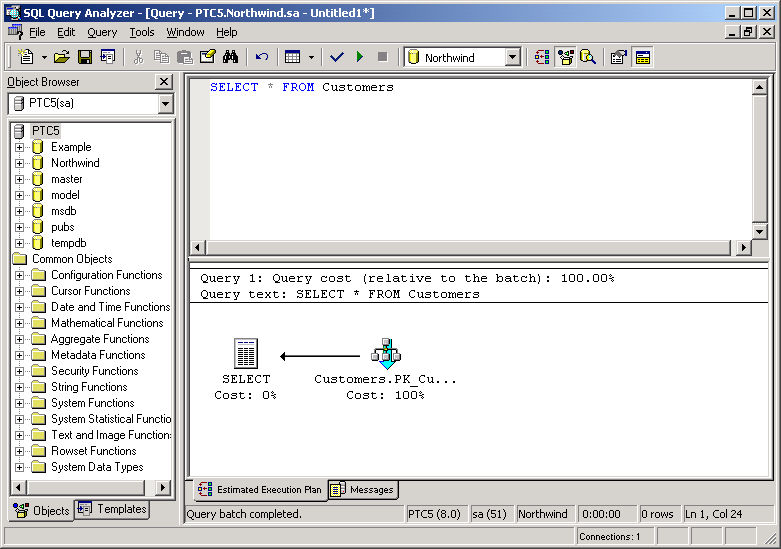Image resolution: width=781 pixels, height=549 pixels.
Task: Click the query editor's horizontal scrollbar right arrow
Action: coord(743,247)
